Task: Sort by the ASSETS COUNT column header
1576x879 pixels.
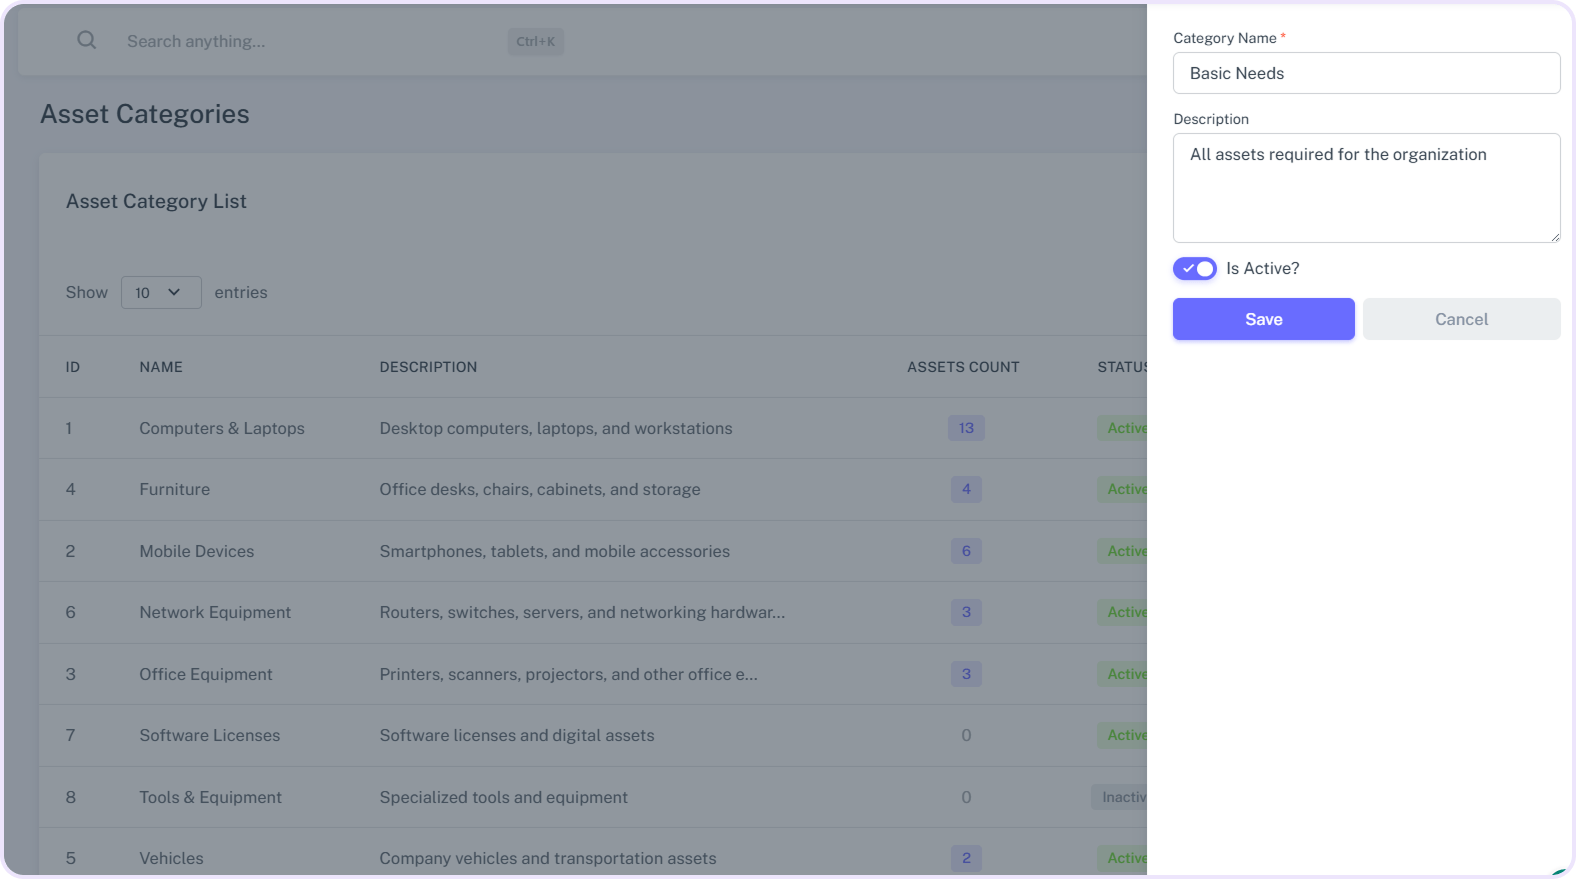Action: point(963,367)
